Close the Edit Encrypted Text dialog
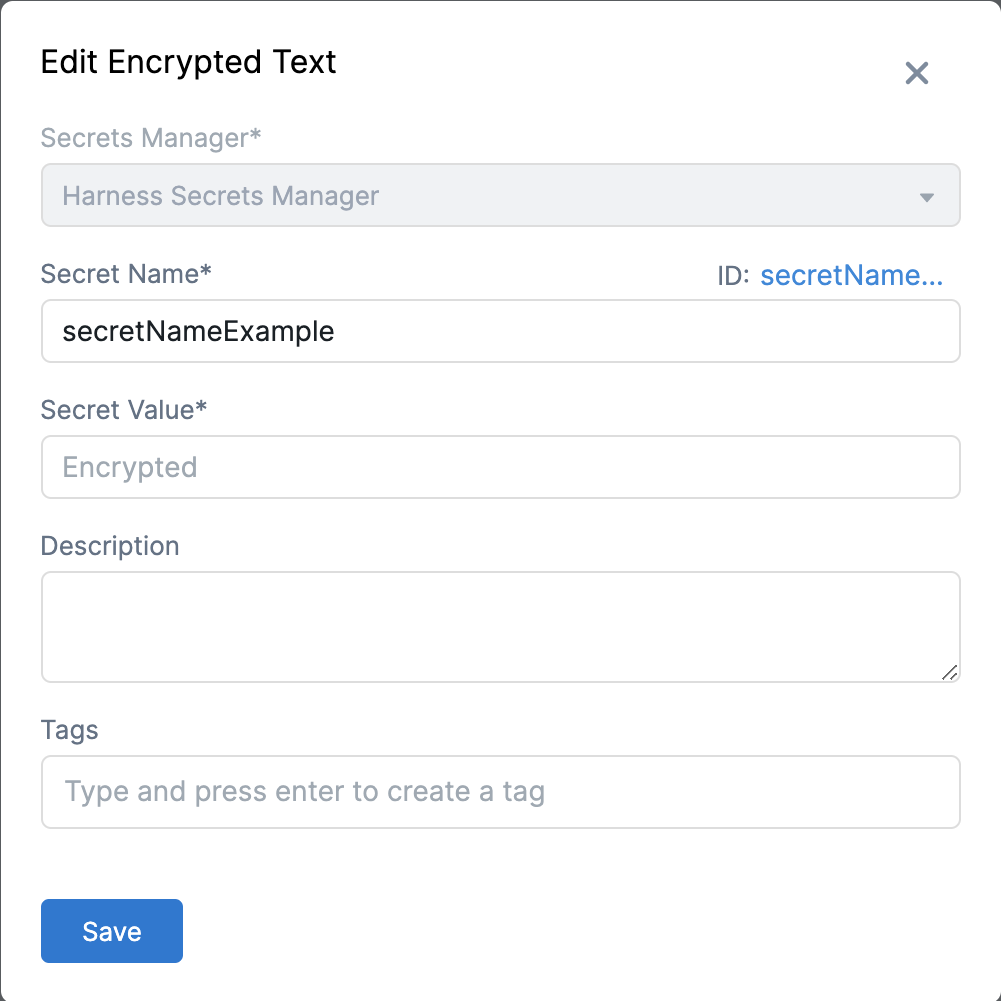This screenshot has height=1001, width=1001. (916, 73)
